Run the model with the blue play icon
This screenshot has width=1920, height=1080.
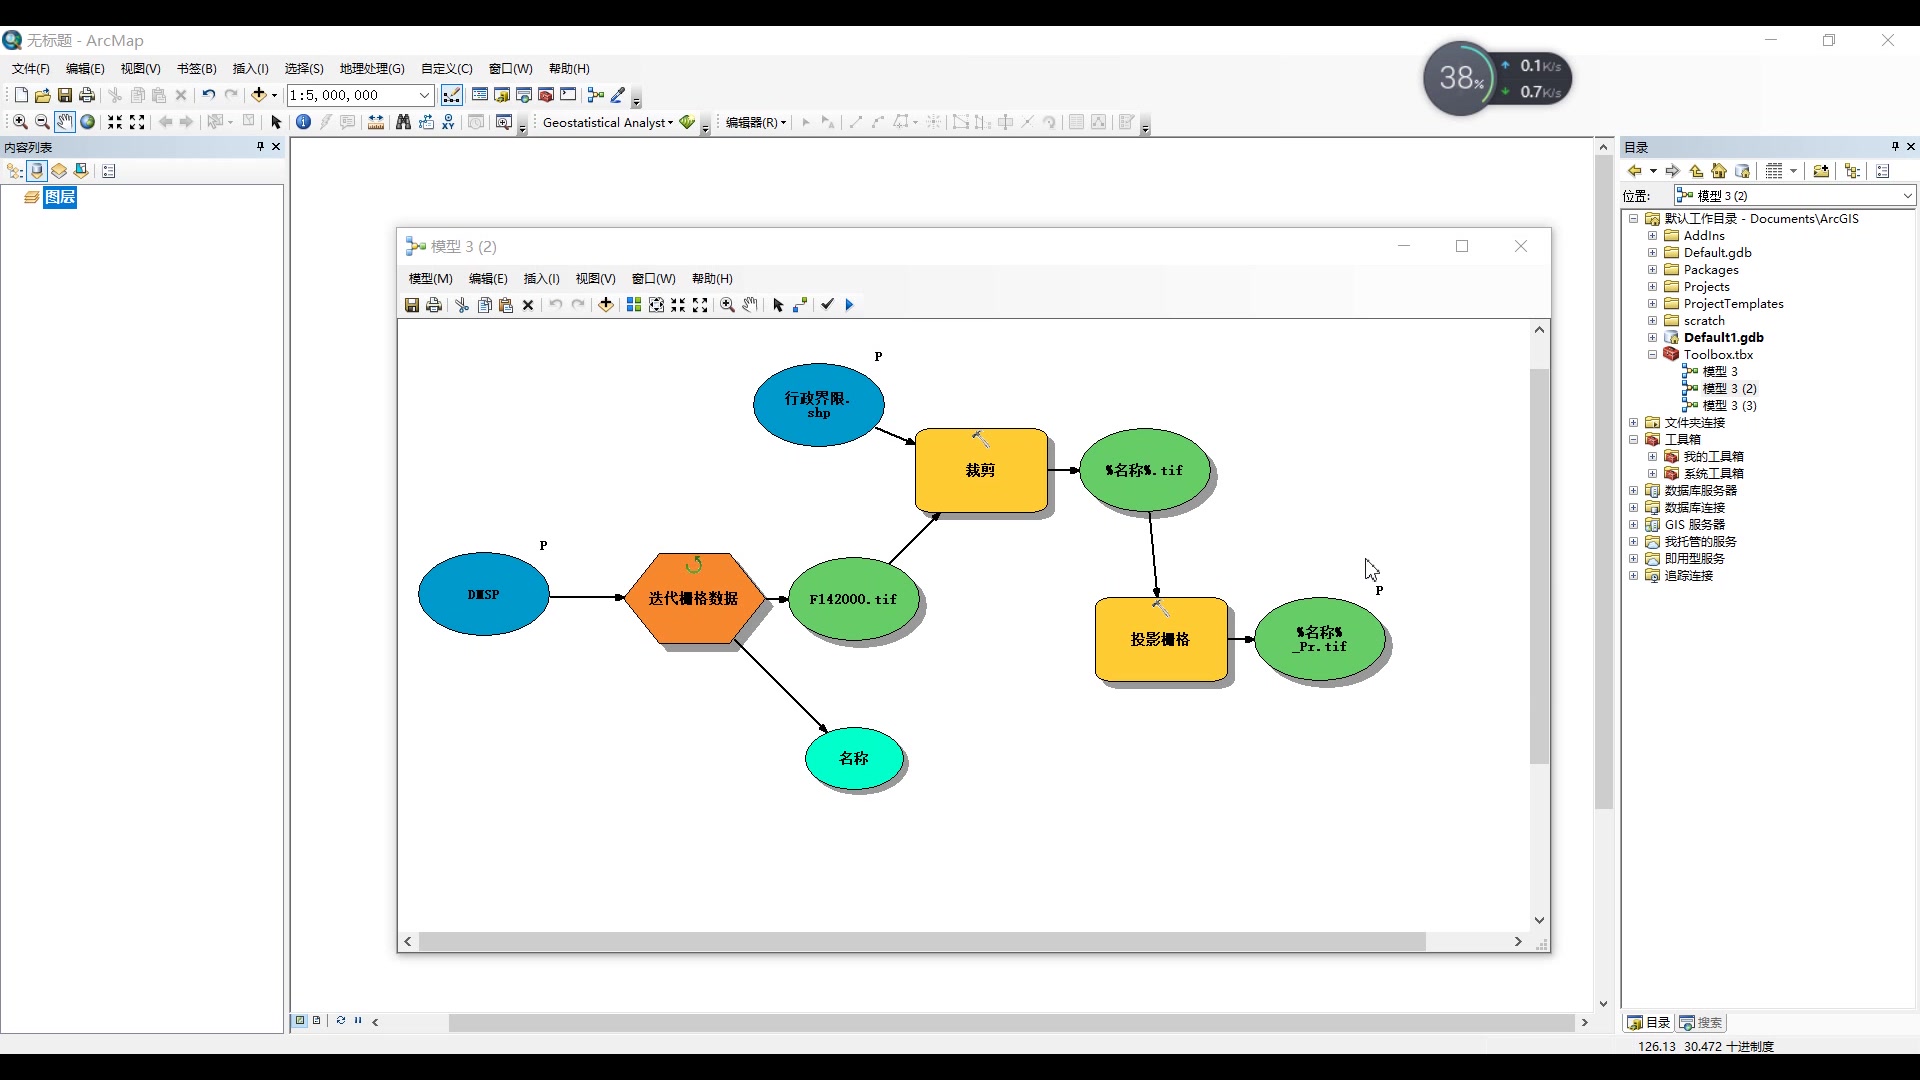coord(849,305)
